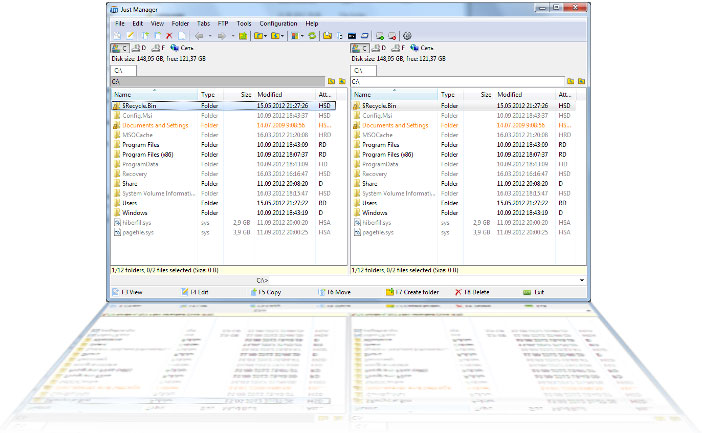Screen dimensions: 702x433
Task: Click the settings gear icon in toolbar
Action: [x=407, y=36]
